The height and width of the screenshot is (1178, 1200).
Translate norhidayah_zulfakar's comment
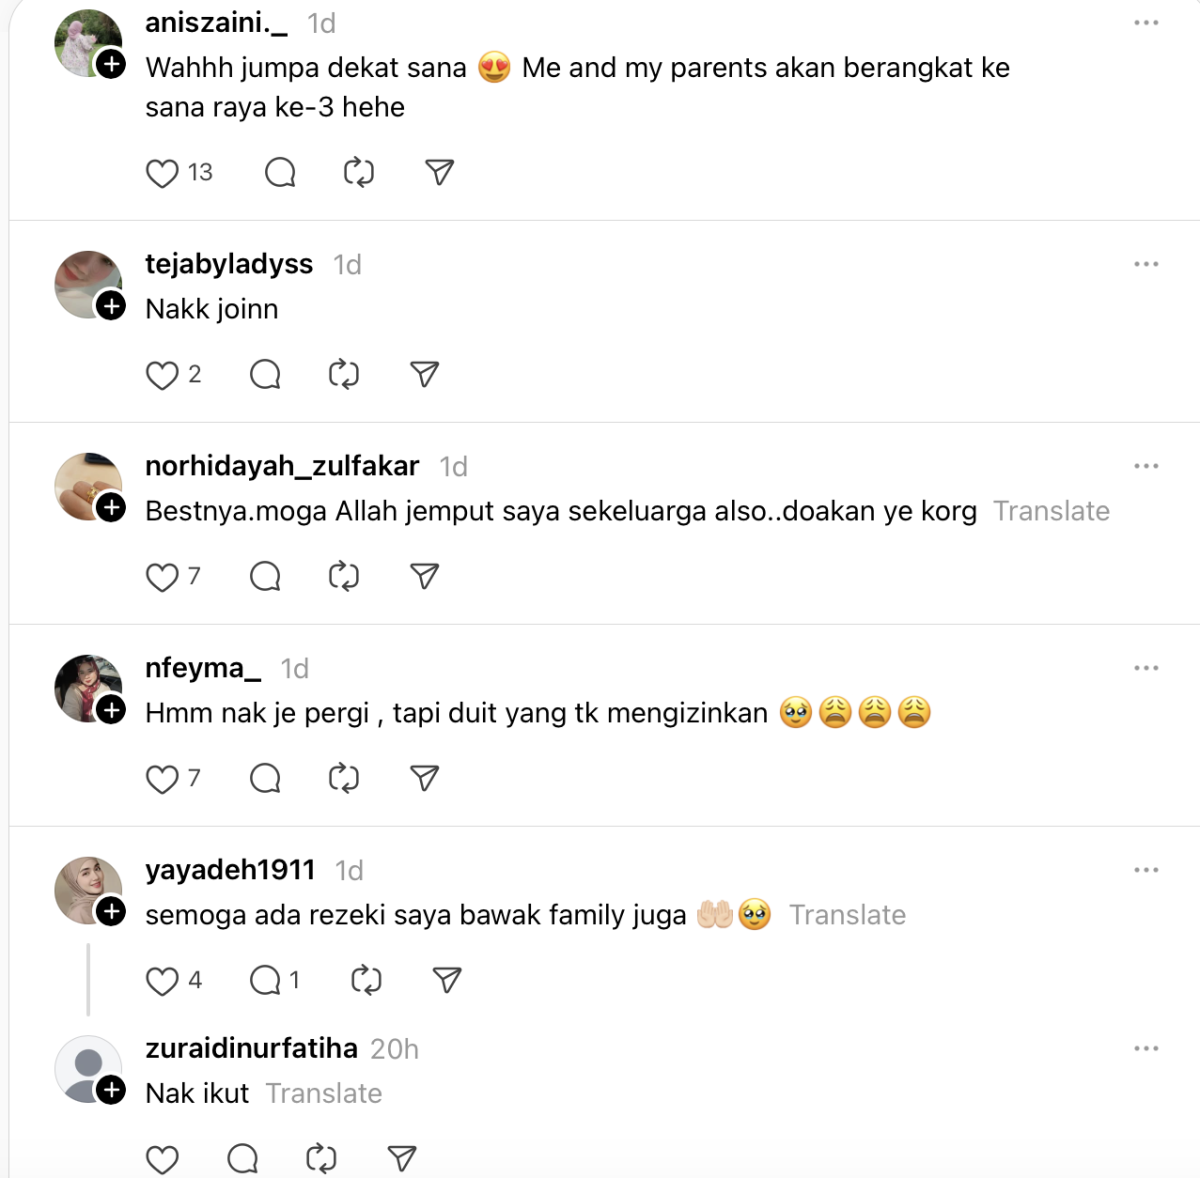click(1051, 512)
